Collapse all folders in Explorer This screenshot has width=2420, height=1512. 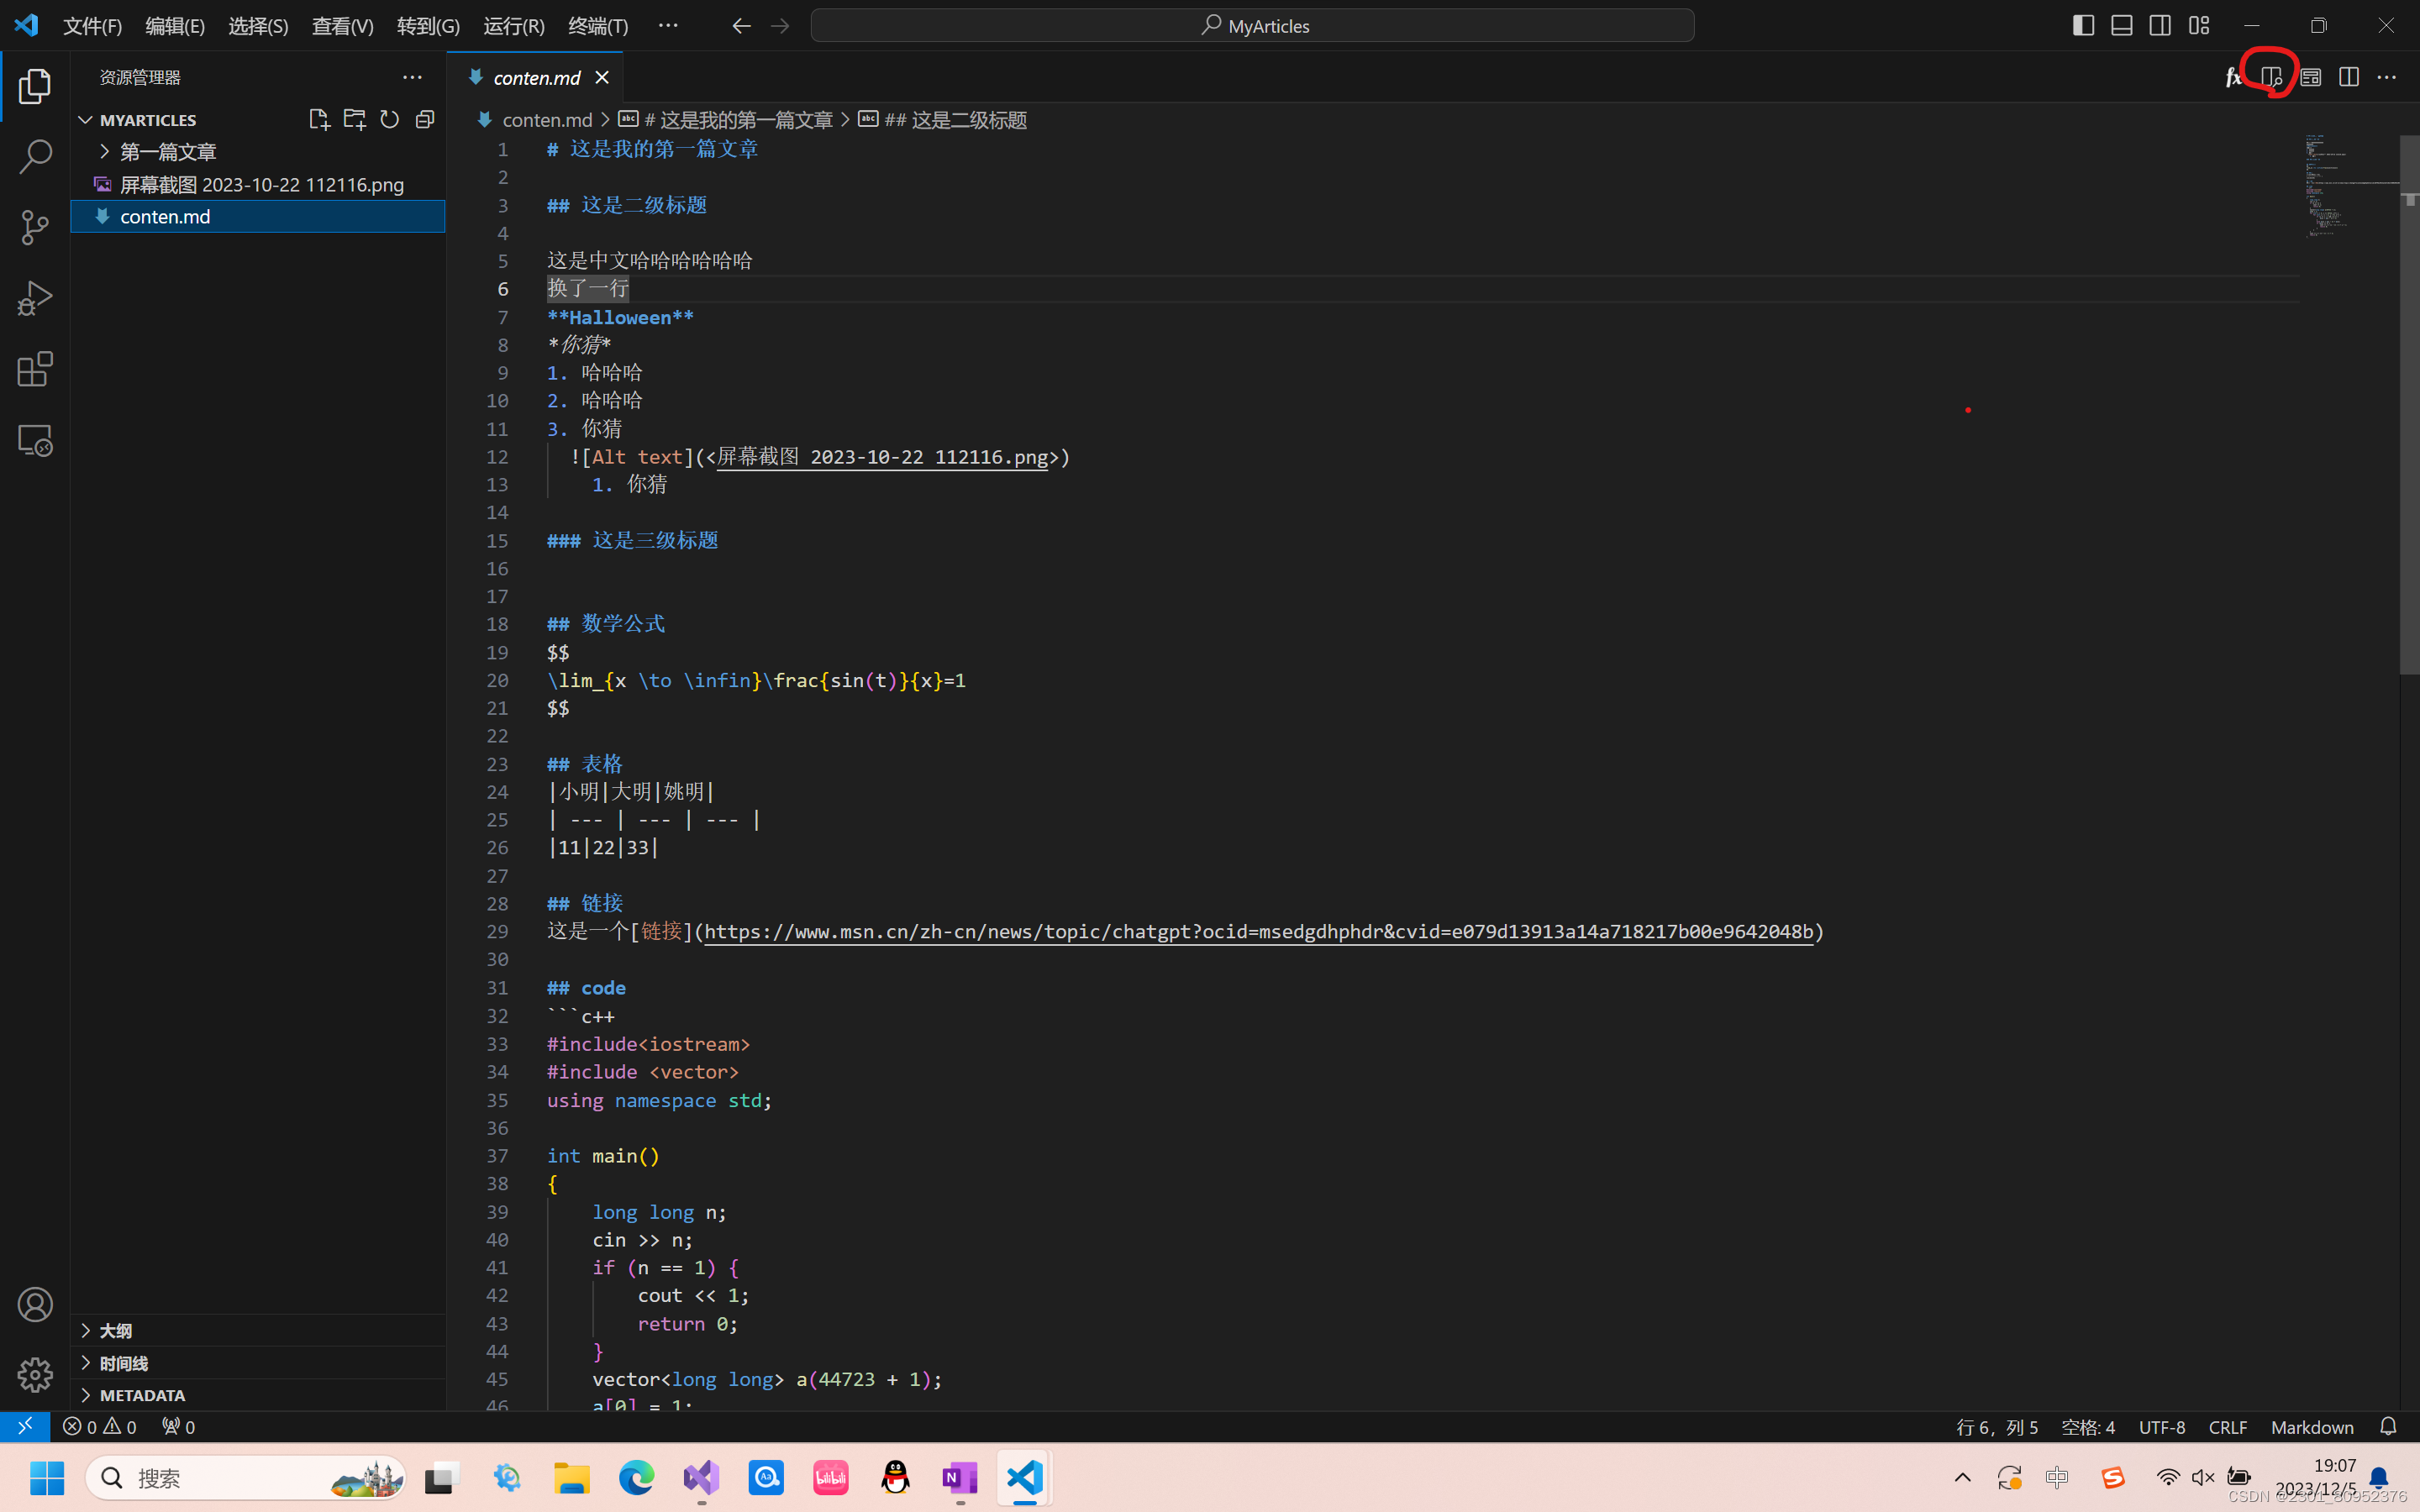click(424, 119)
